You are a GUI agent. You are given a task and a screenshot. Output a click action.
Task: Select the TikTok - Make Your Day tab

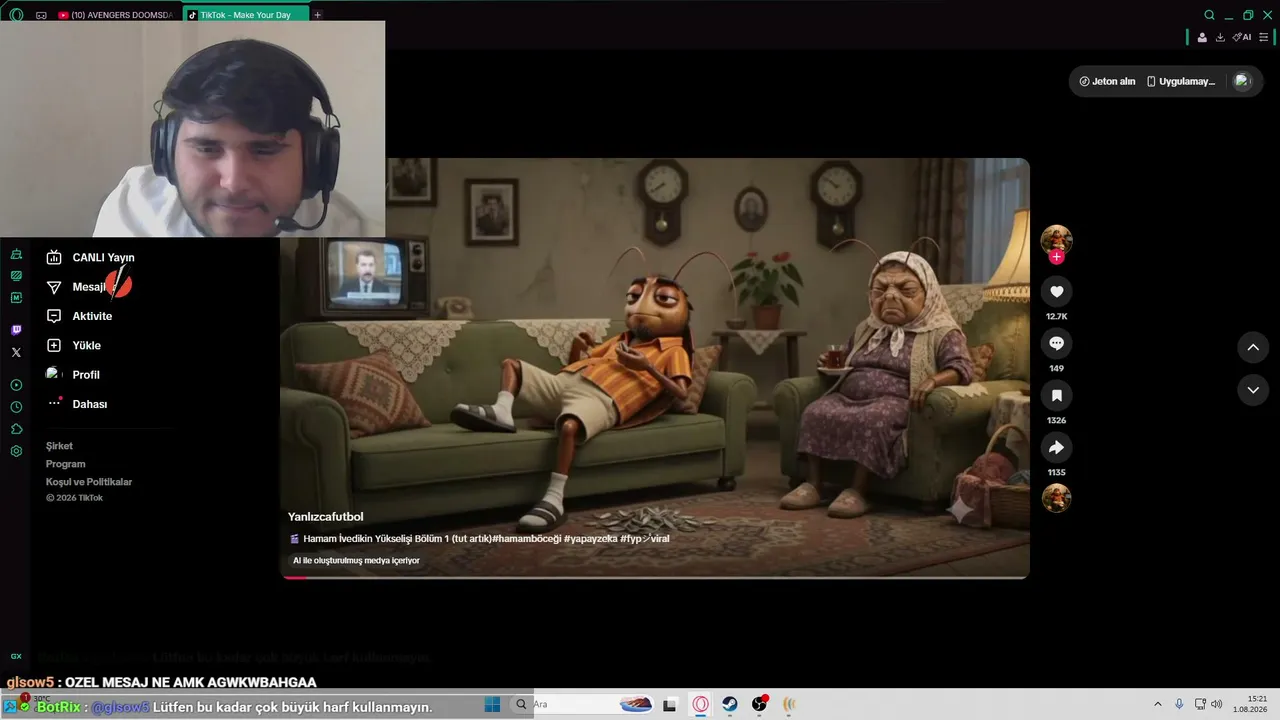pos(246,15)
